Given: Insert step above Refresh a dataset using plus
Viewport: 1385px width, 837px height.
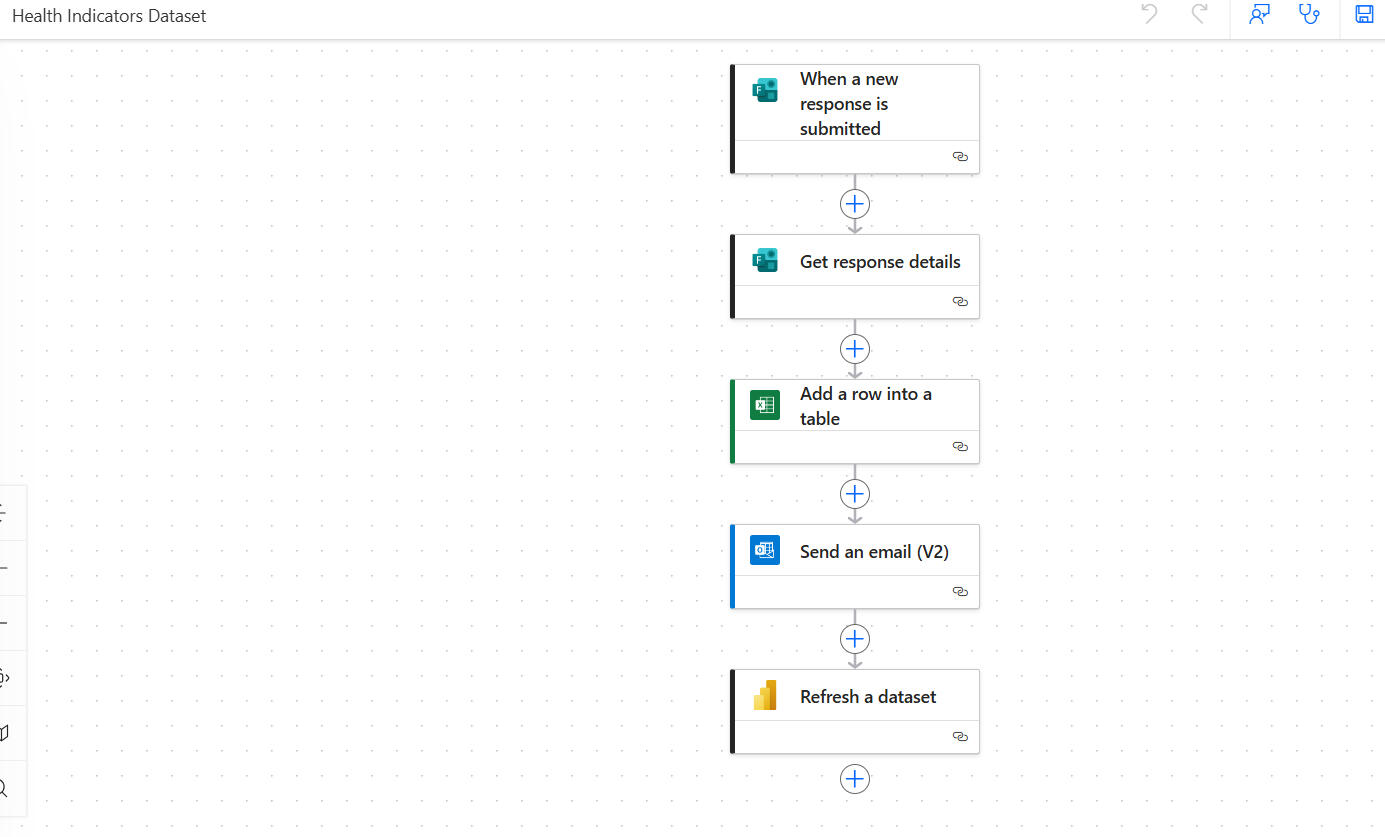Looking at the screenshot, I should [855, 638].
